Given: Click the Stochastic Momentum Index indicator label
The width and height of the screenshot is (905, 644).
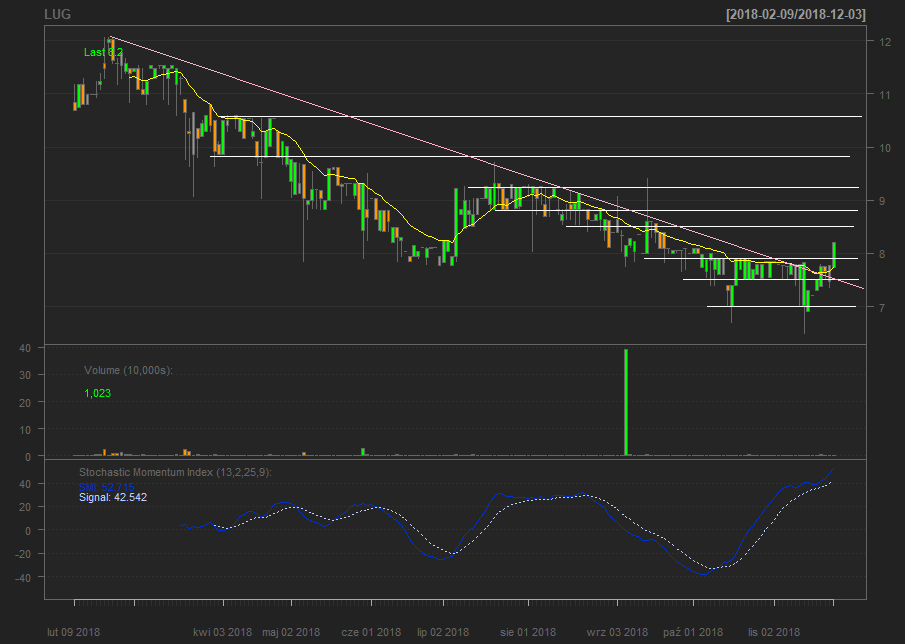Looking at the screenshot, I should 175,472.
